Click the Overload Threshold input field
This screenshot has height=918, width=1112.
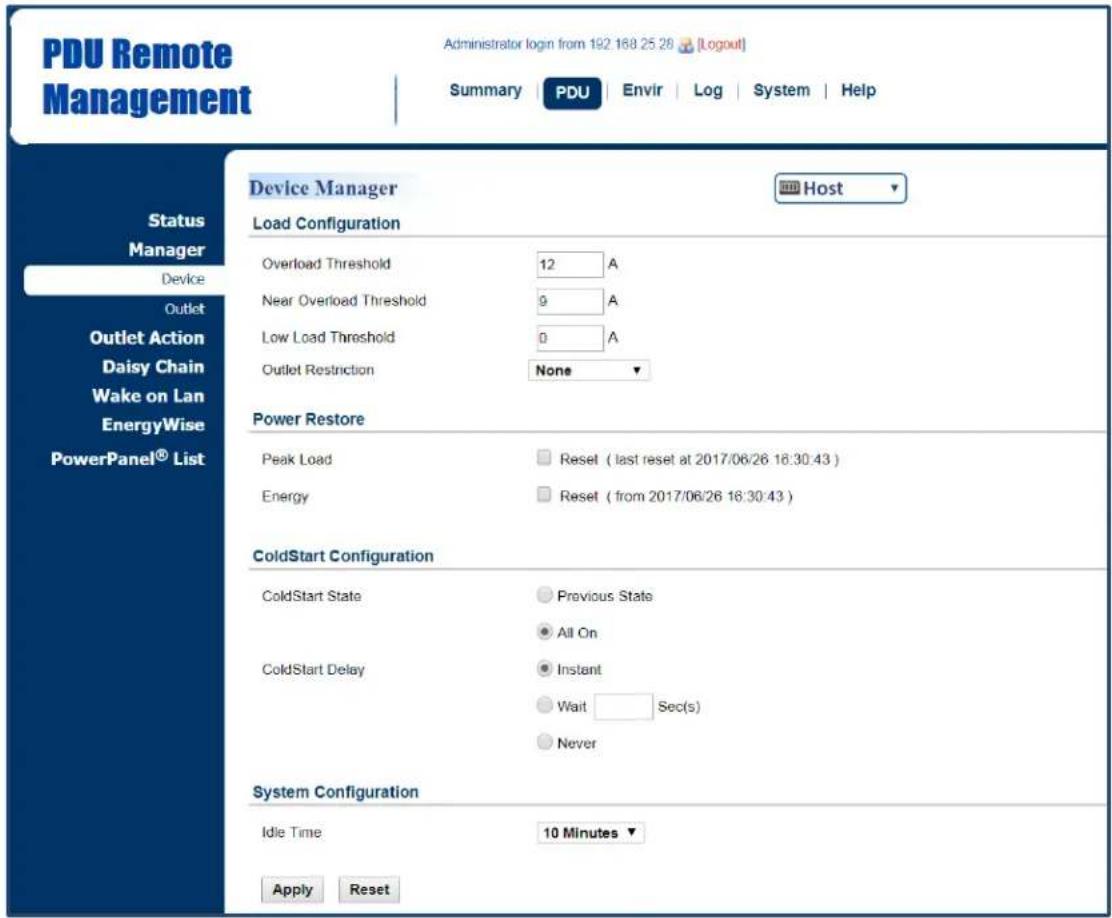(x=569, y=265)
